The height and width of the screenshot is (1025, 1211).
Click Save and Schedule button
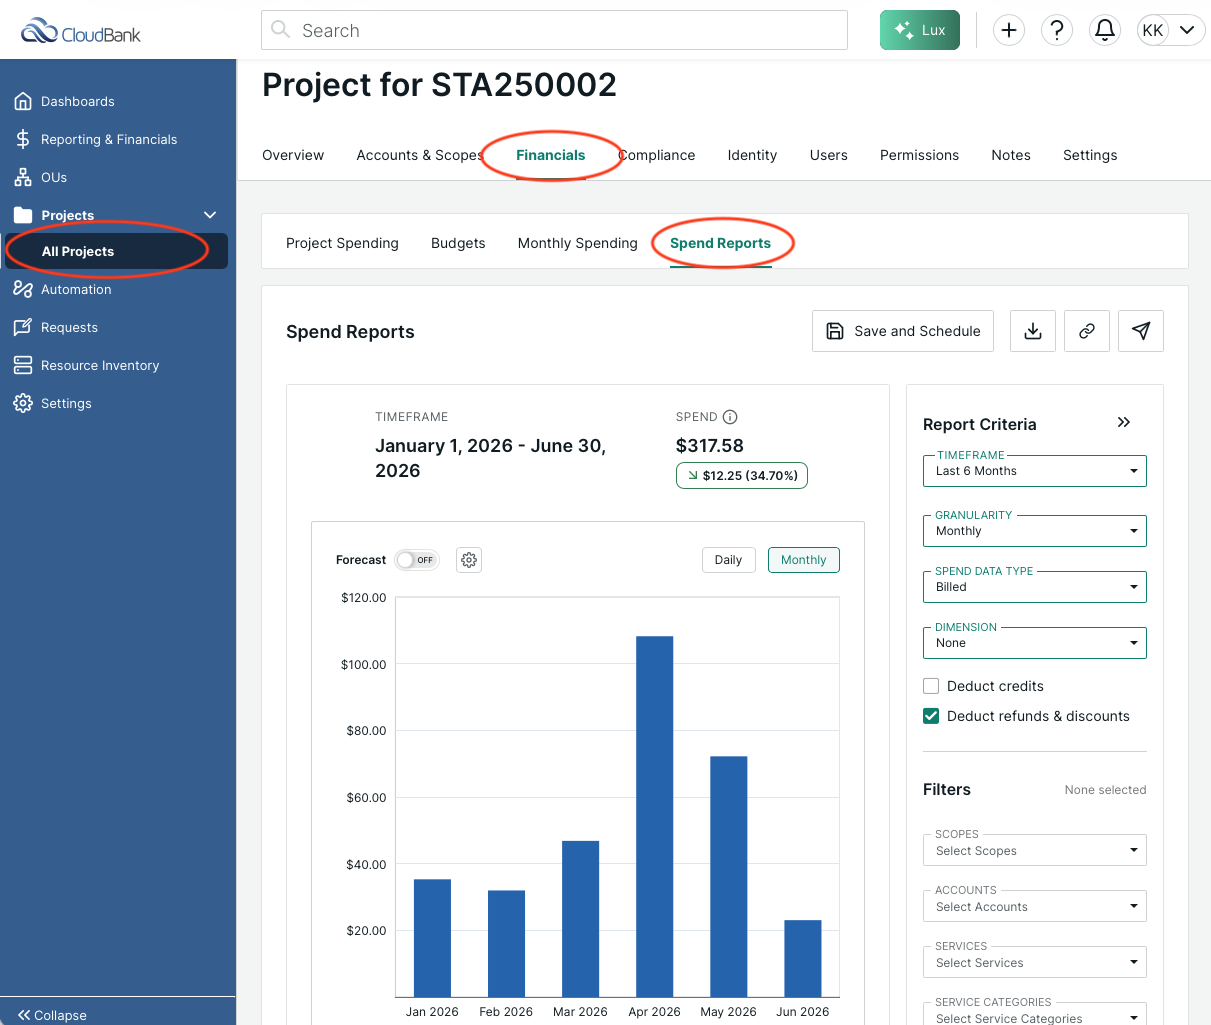click(903, 331)
